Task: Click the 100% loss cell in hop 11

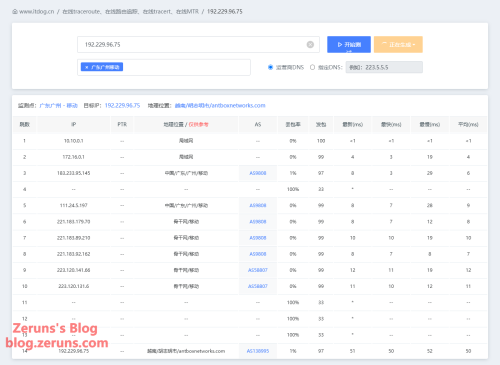Action: [x=293, y=303]
